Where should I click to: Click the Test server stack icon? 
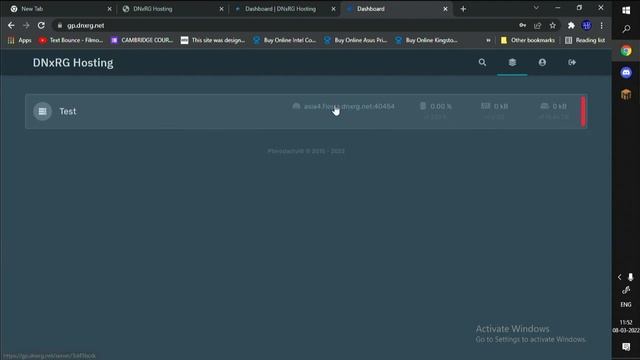[x=42, y=111]
